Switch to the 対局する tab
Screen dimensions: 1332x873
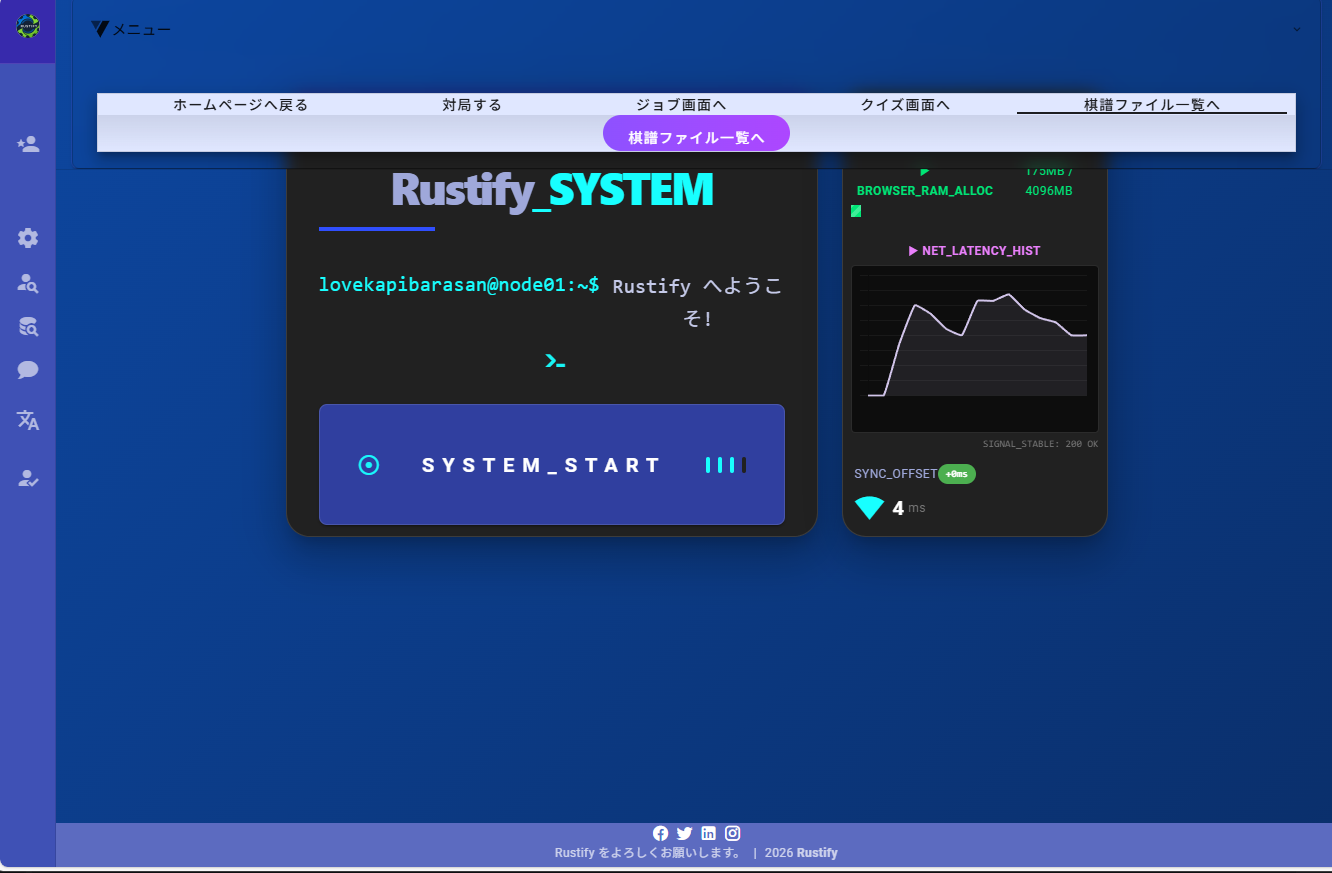pyautogui.click(x=472, y=104)
